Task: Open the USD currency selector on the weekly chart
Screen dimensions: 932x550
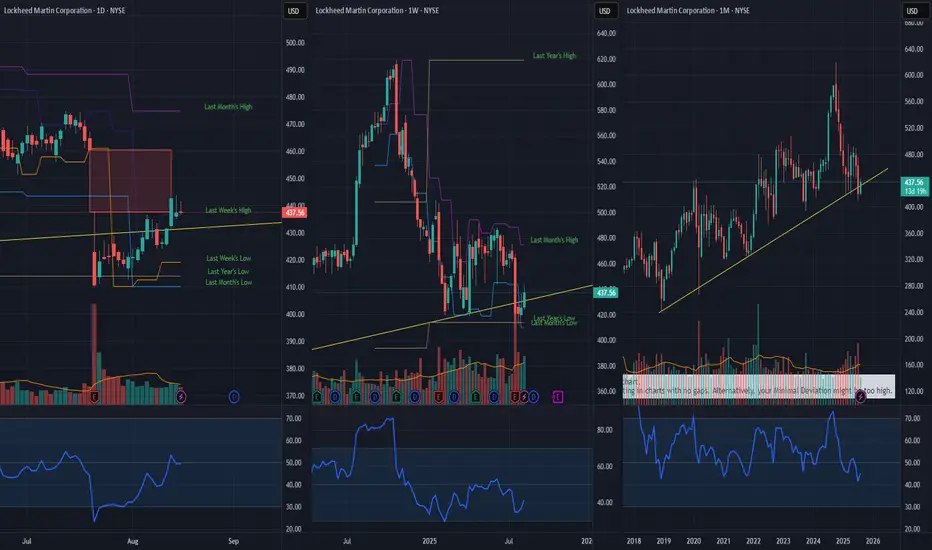Action: 604,11
